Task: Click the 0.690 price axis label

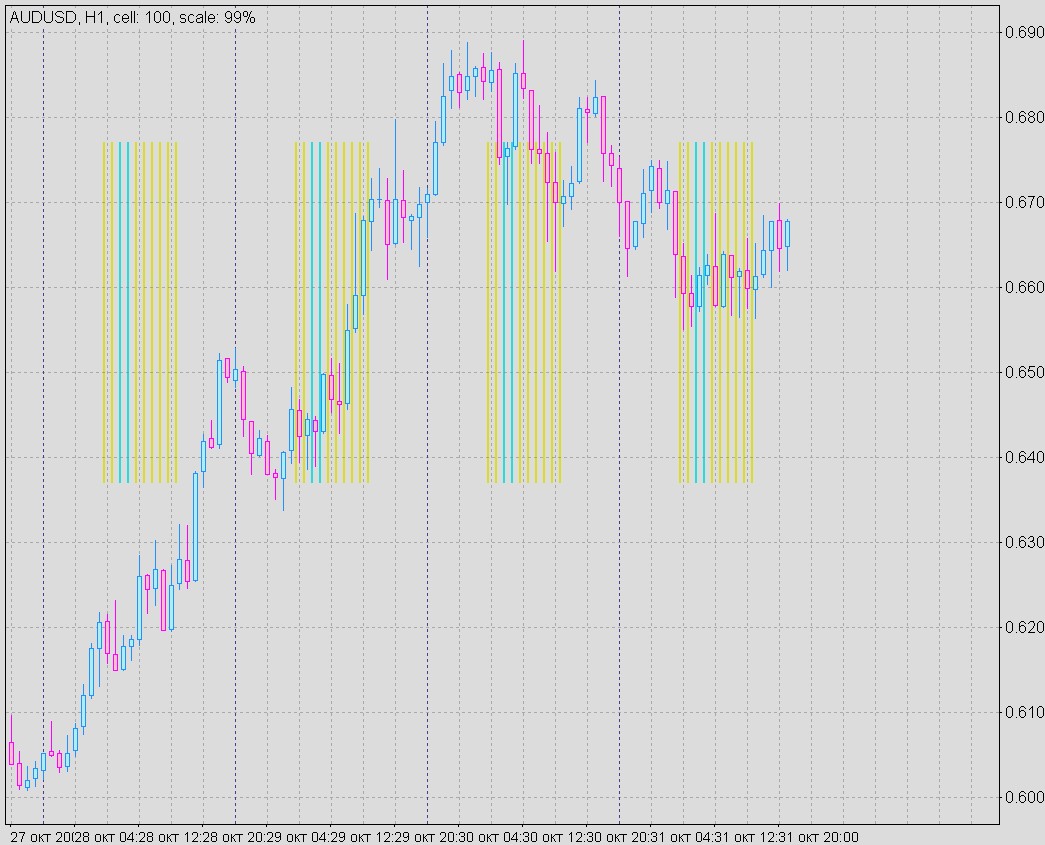Action: (x=1023, y=33)
